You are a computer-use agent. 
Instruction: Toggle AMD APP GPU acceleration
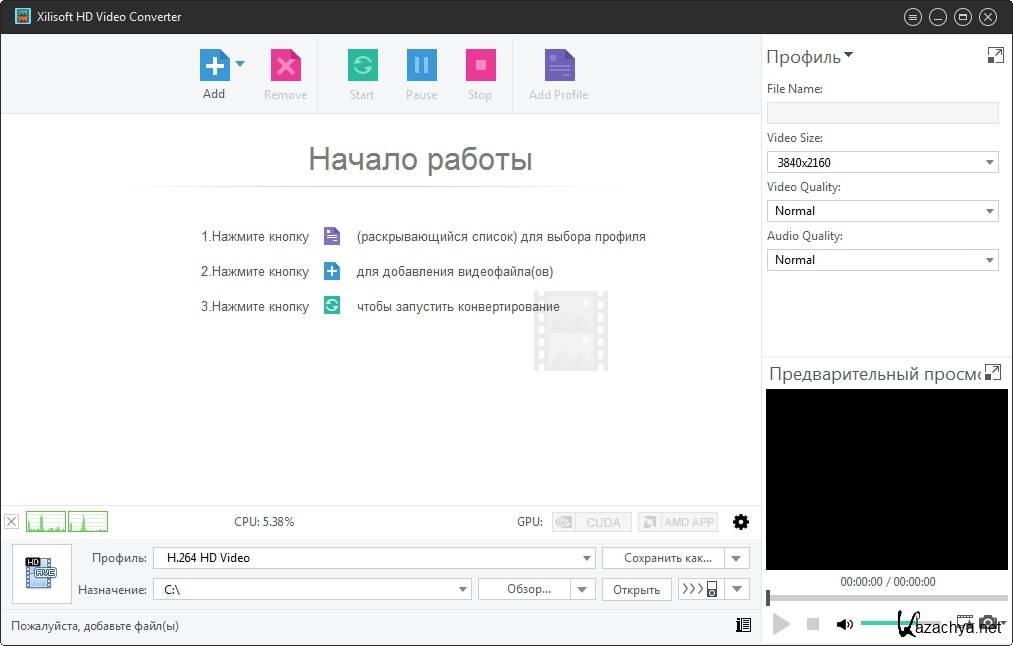point(679,522)
